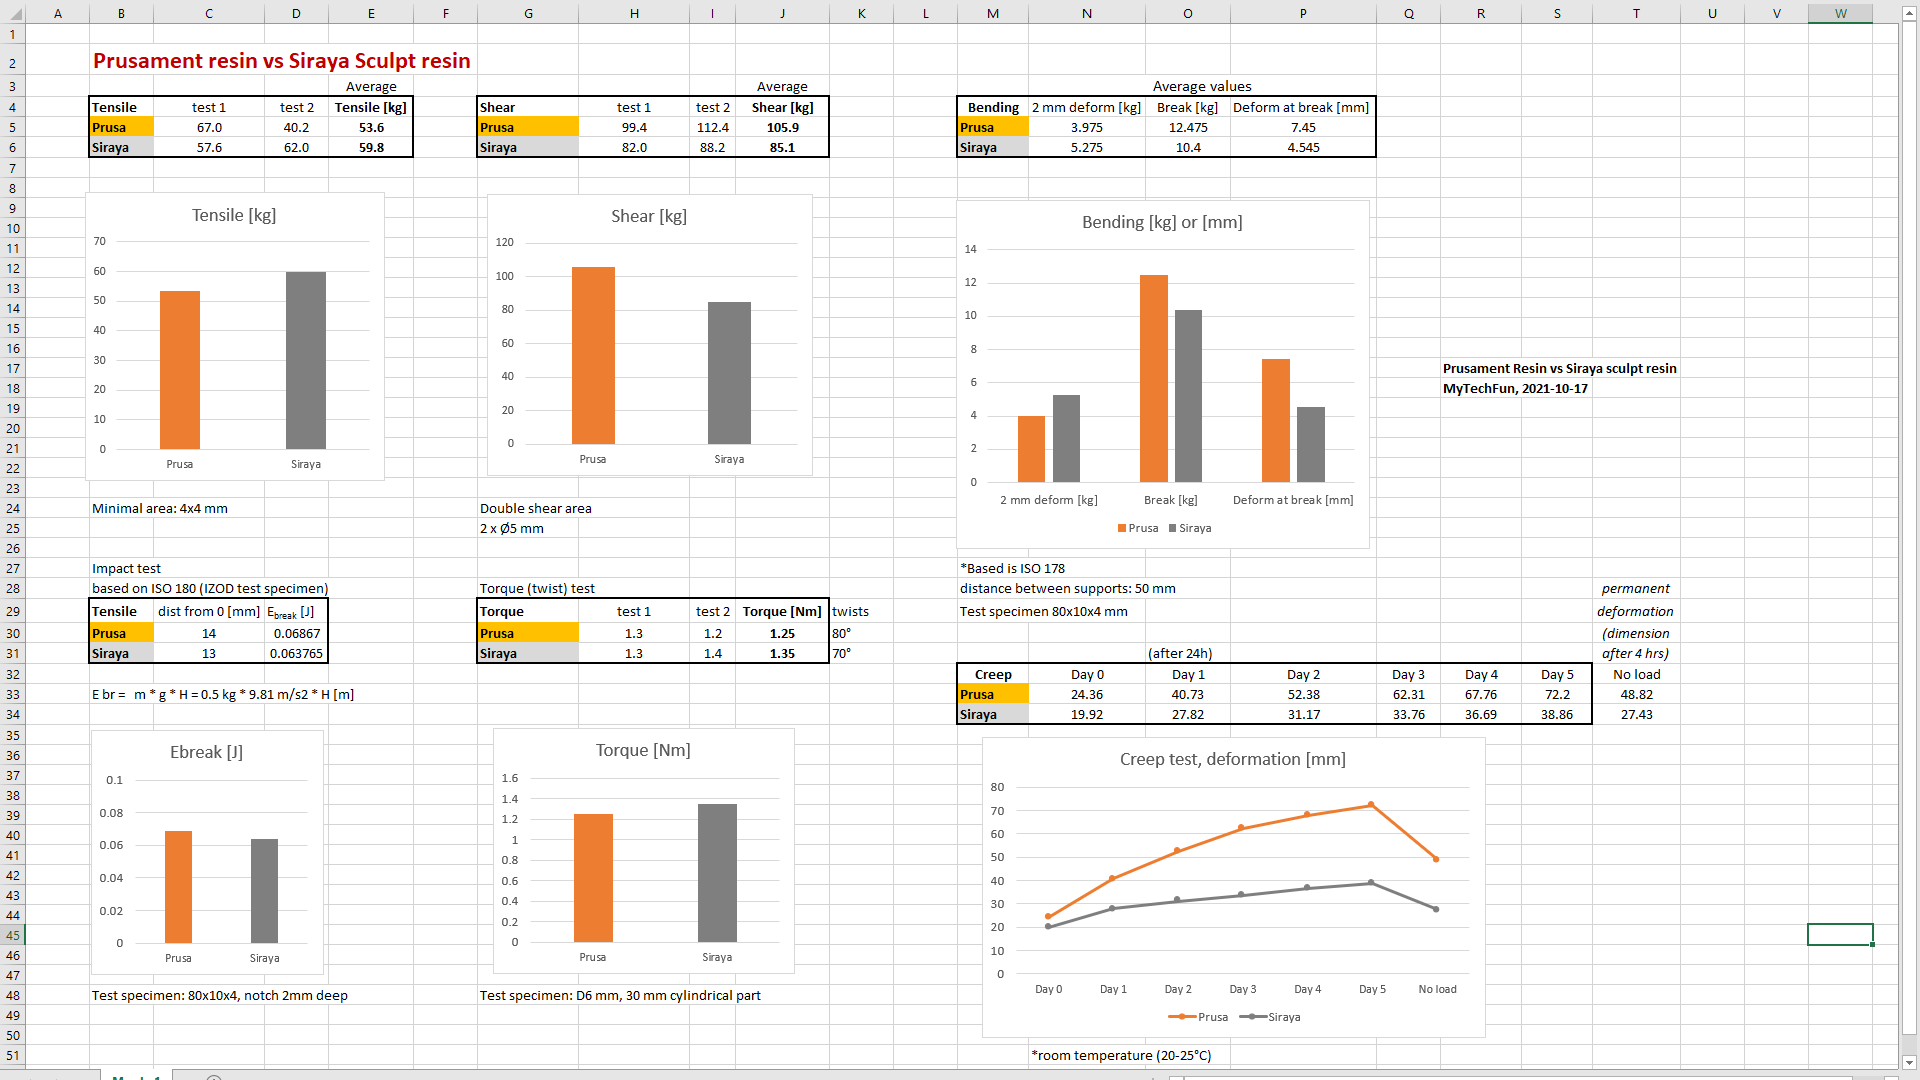
Task: Click the Select All corner of the sheet
Action: 12,13
